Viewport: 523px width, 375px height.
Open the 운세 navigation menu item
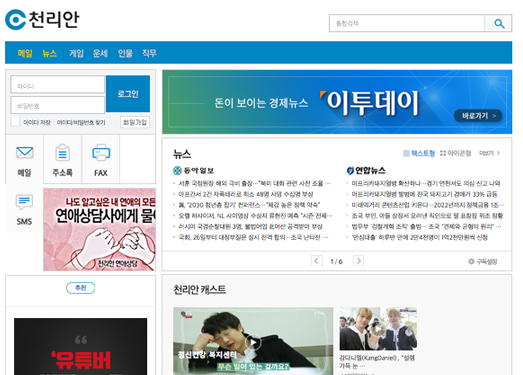(x=100, y=53)
